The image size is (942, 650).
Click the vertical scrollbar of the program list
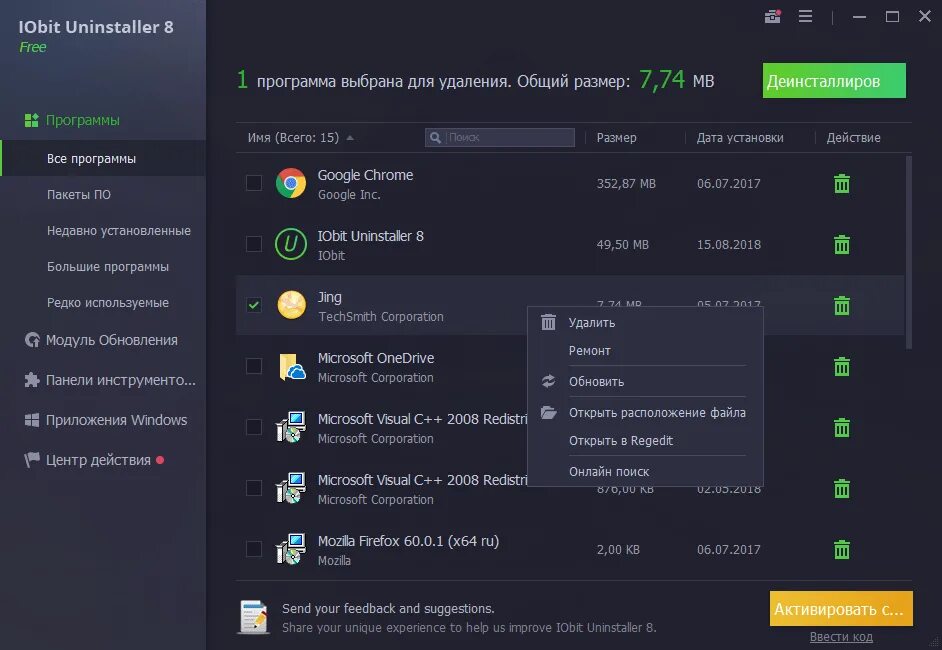pos(908,252)
